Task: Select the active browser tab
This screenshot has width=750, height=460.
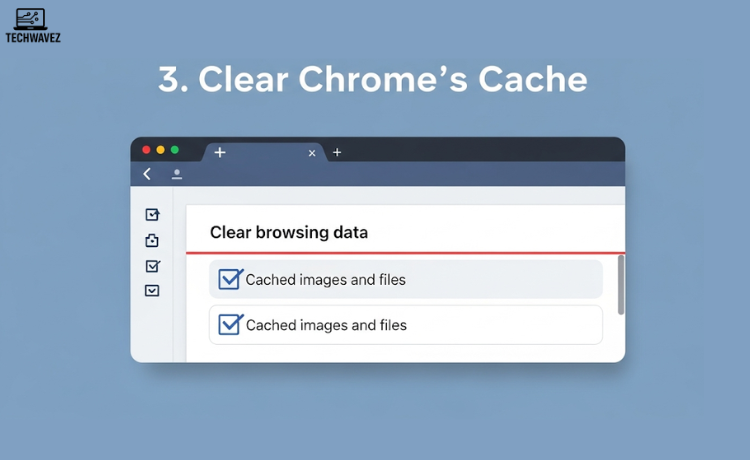Action: coord(262,152)
